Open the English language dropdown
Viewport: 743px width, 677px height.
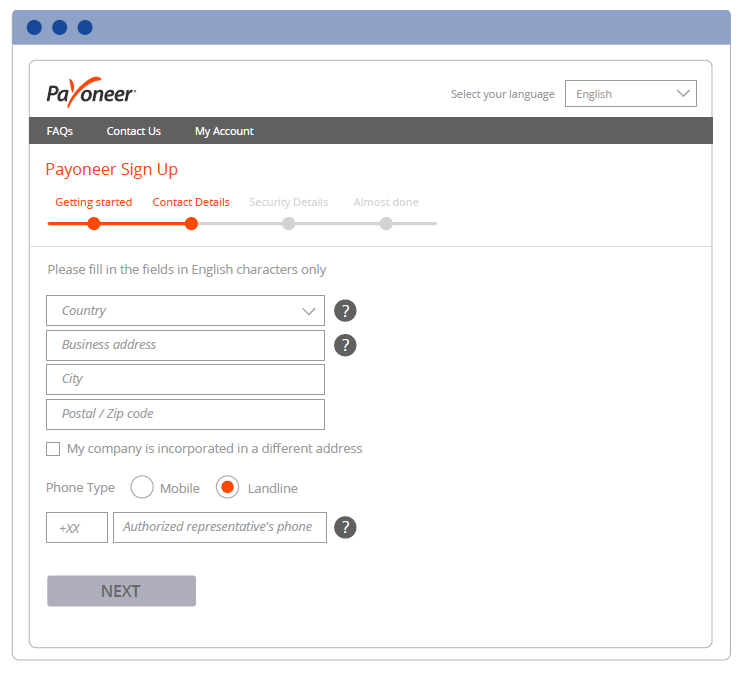631,93
